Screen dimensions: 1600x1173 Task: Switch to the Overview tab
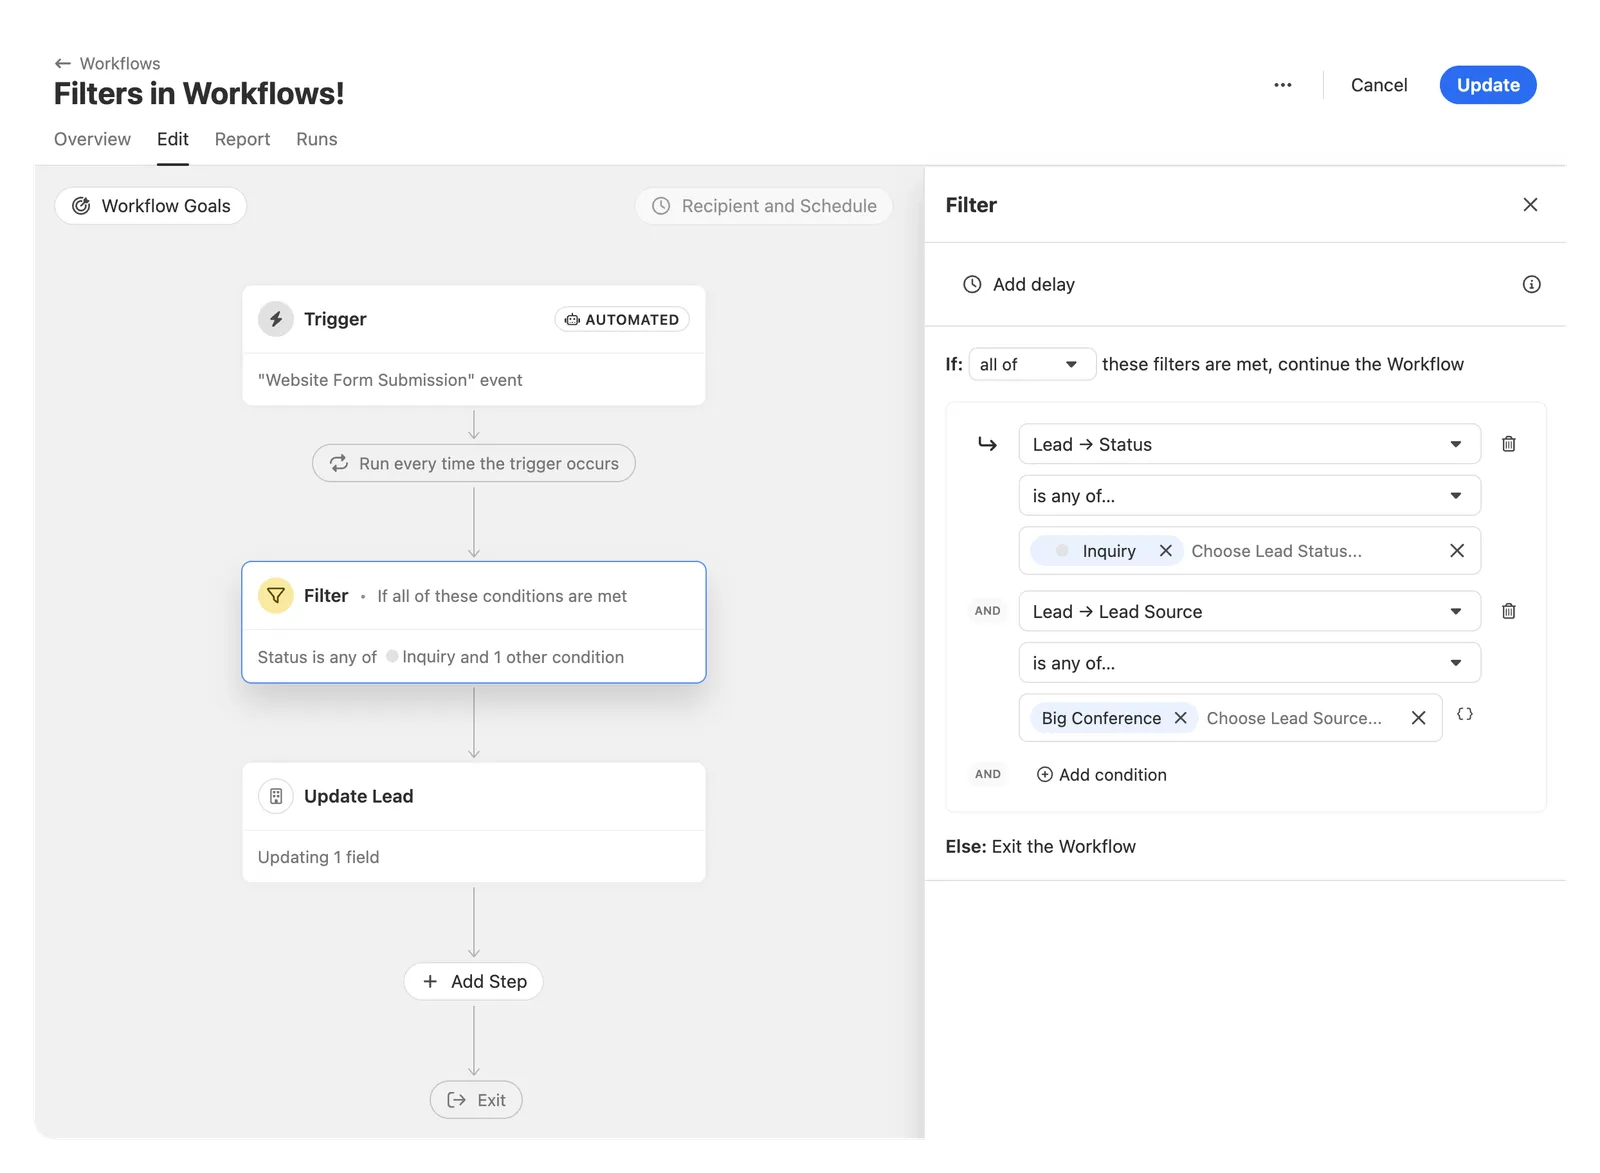point(92,139)
